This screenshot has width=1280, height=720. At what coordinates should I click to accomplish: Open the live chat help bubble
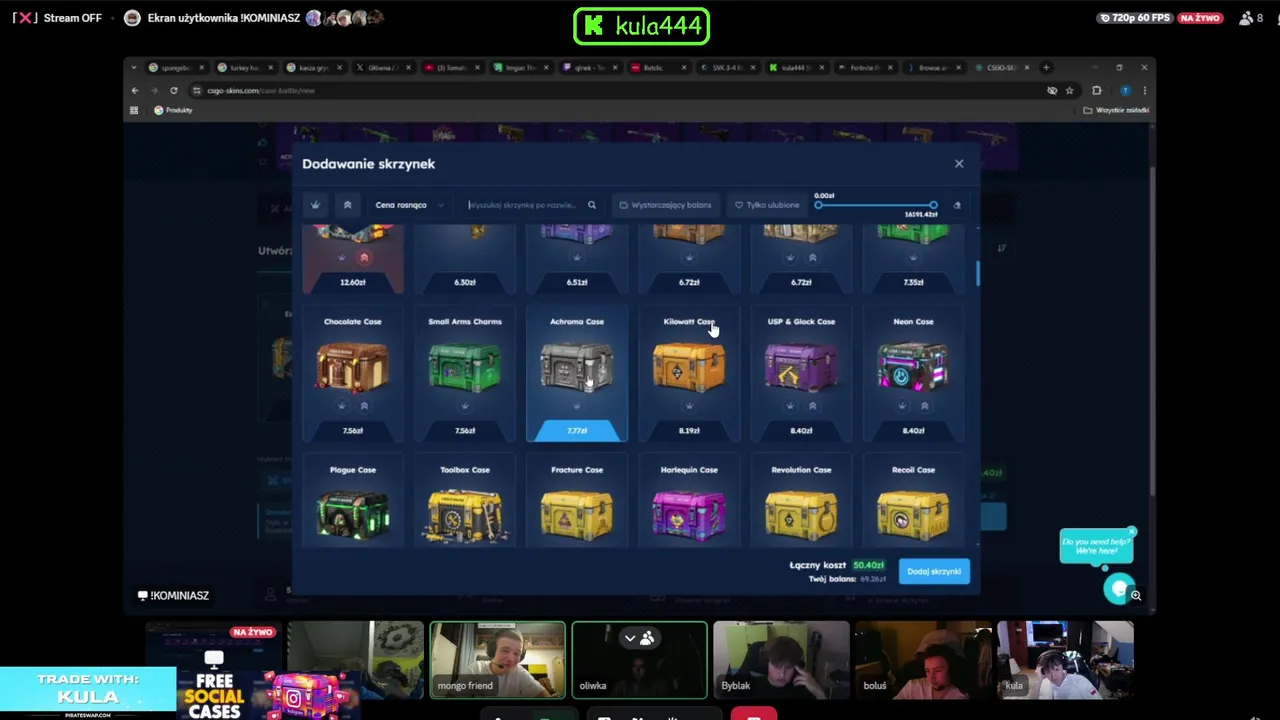1119,588
